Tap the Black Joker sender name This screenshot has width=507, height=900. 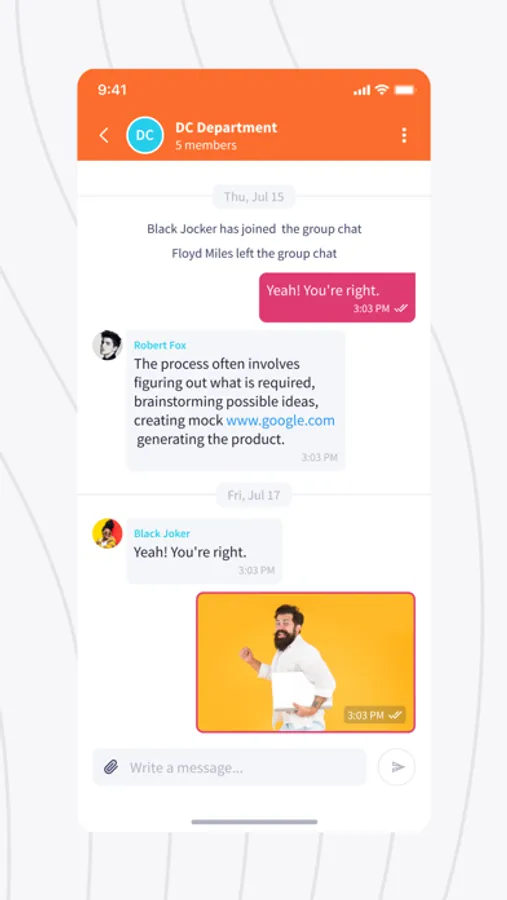(x=162, y=534)
